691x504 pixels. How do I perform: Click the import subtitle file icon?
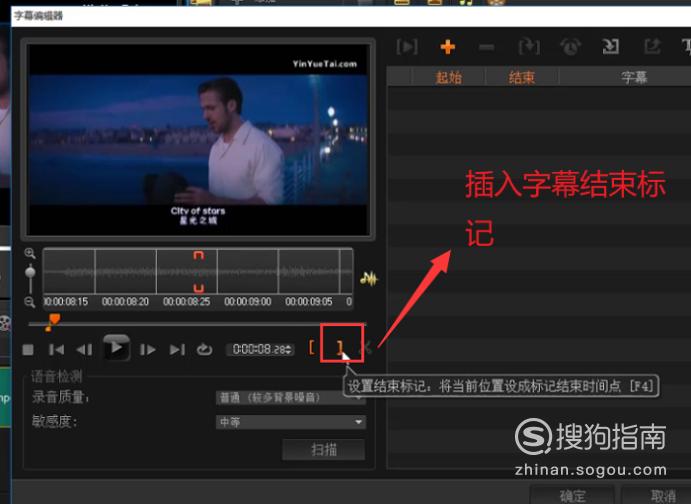tap(610, 47)
